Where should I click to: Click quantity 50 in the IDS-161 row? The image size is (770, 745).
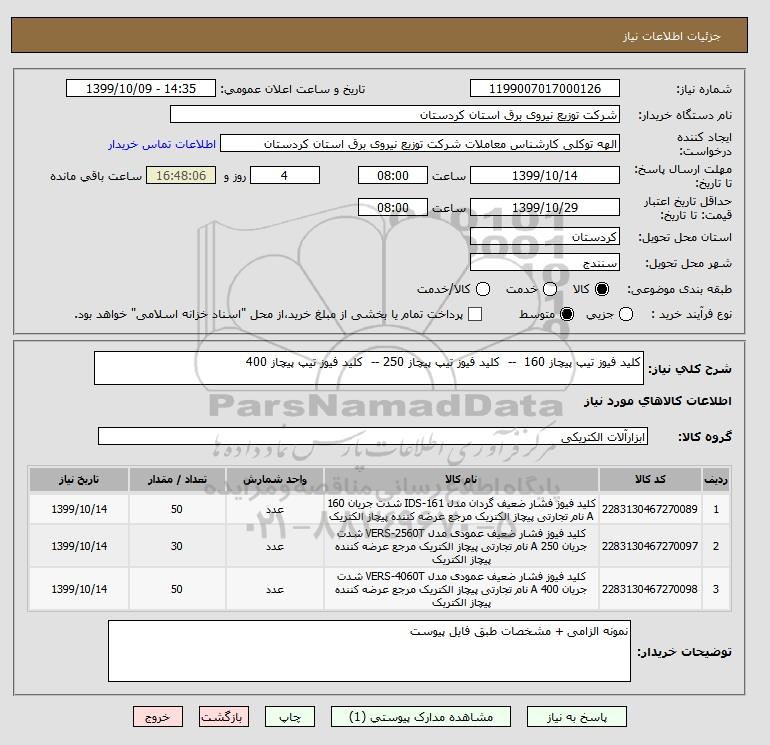[x=177, y=509]
